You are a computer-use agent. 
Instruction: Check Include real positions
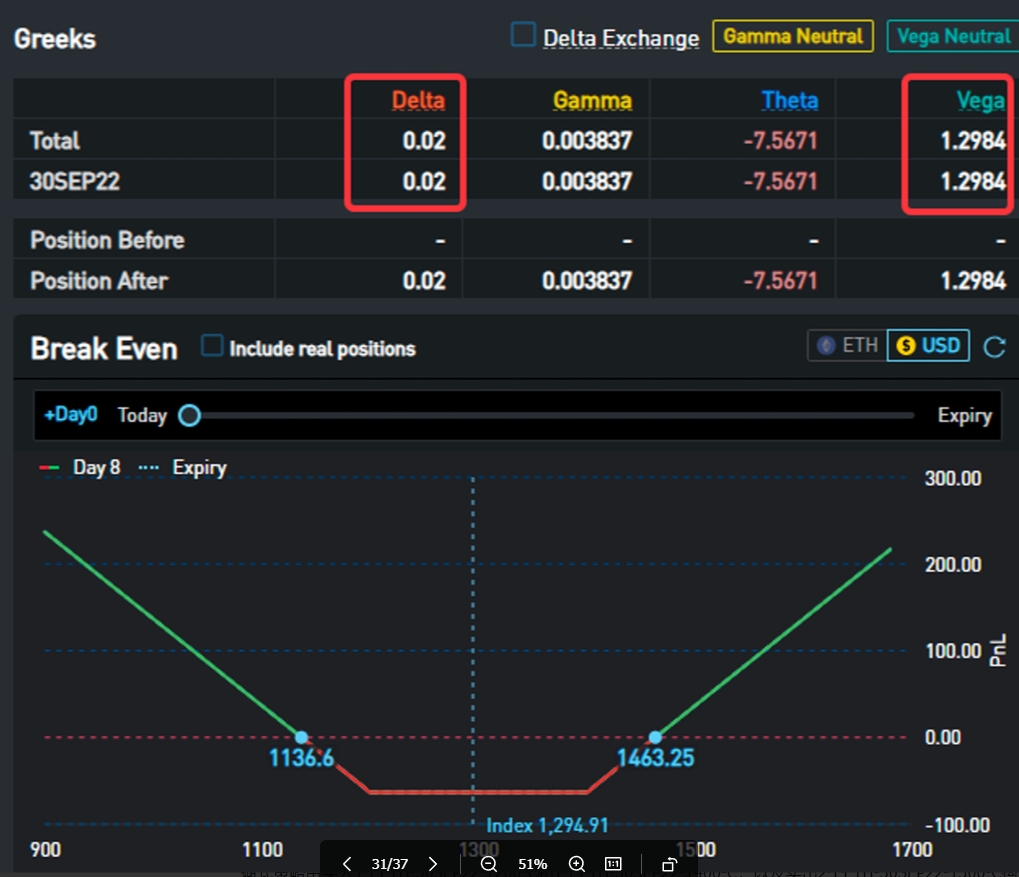tap(212, 346)
